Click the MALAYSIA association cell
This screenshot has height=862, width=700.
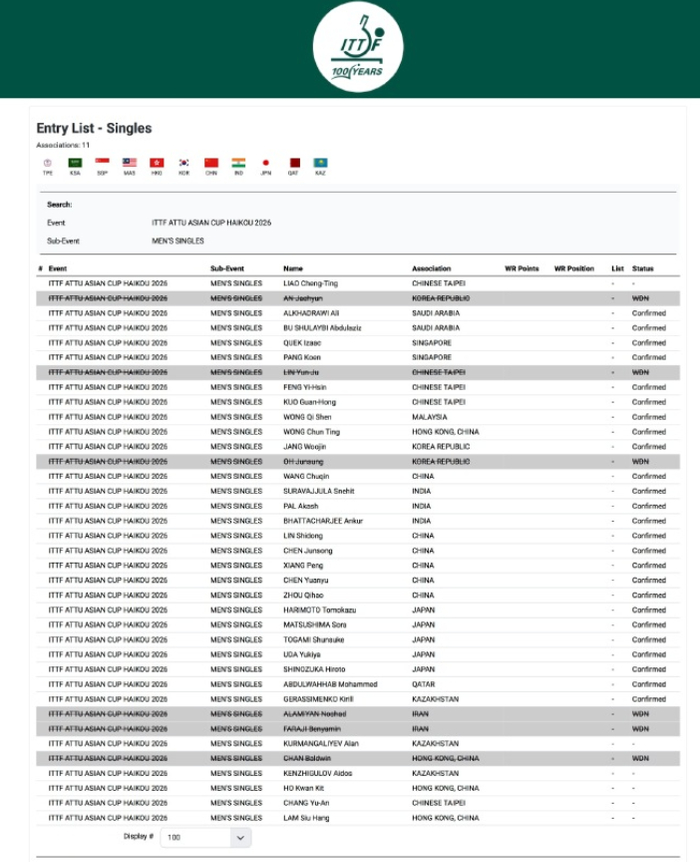coord(429,417)
